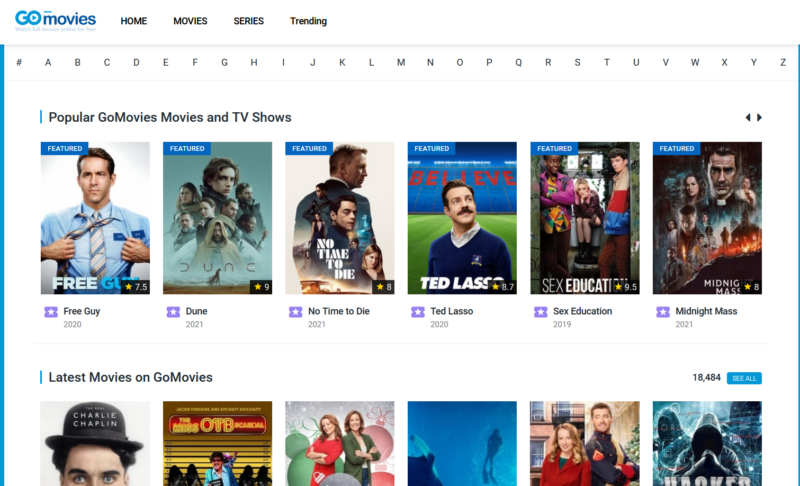This screenshot has height=486, width=800.
Task: Filter titles starting with letter D
Action: point(136,63)
